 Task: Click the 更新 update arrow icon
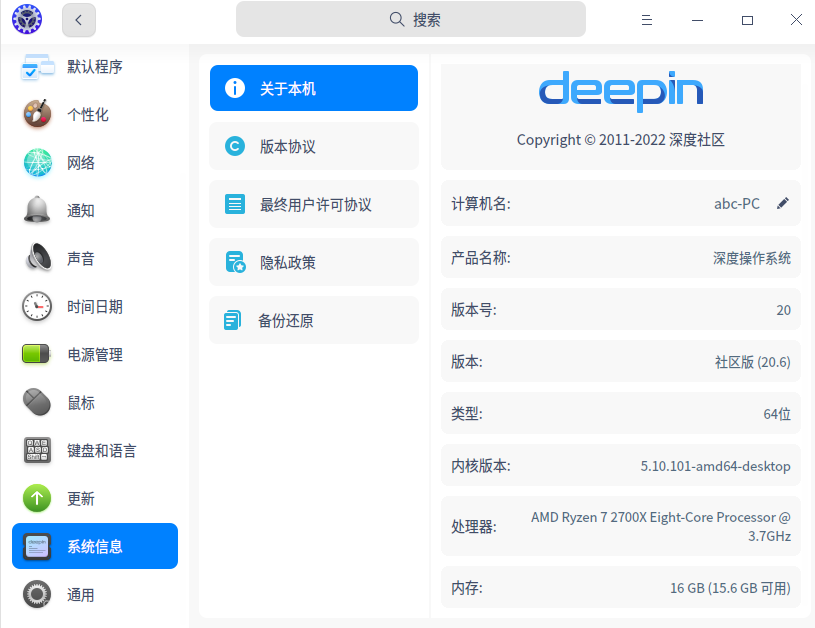(36, 498)
